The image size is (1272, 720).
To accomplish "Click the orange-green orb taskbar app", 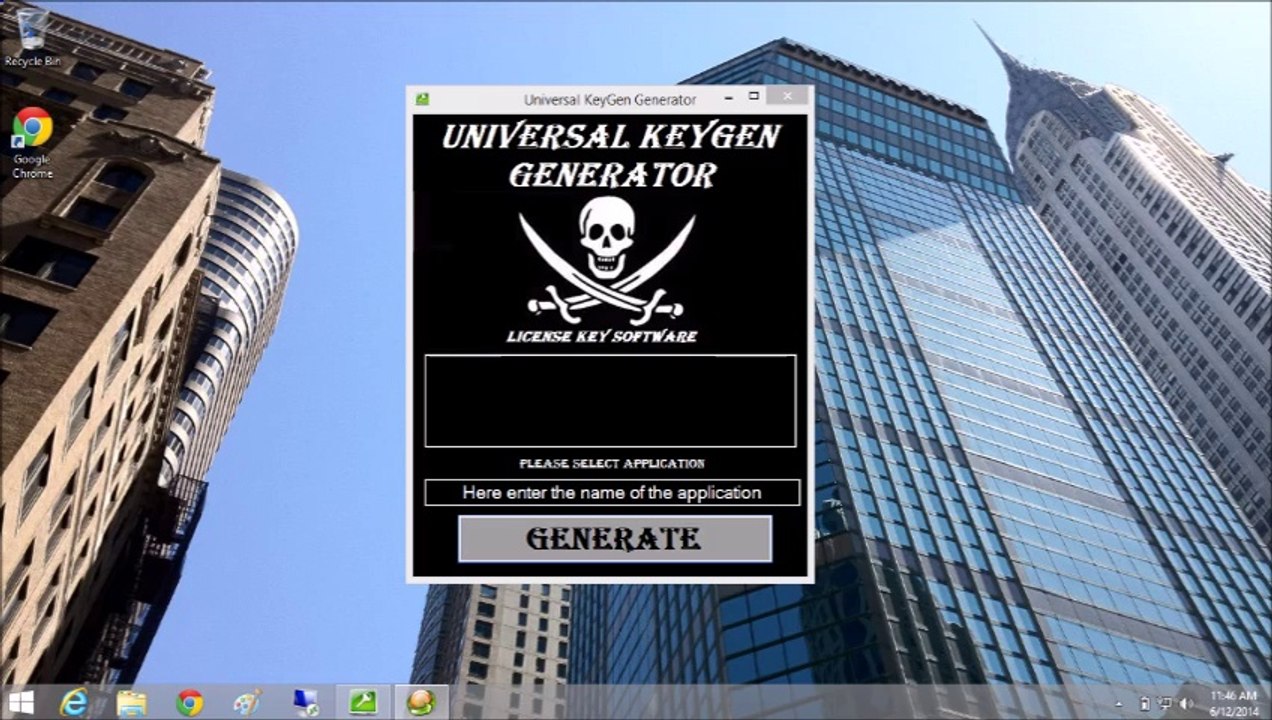I will (x=421, y=703).
